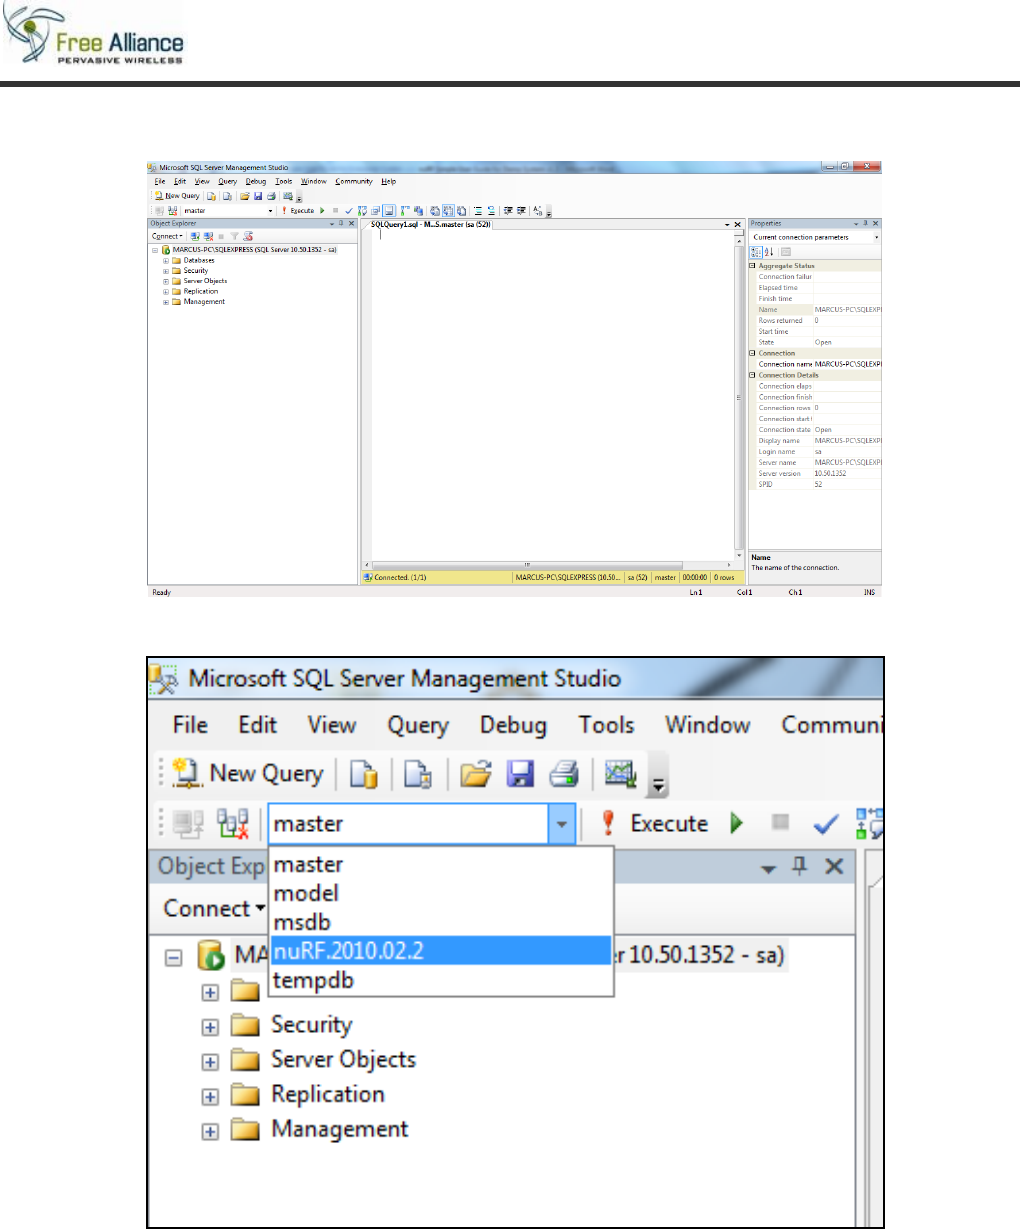Click the Open File folder icon, enlarged toolbar

click(475, 774)
